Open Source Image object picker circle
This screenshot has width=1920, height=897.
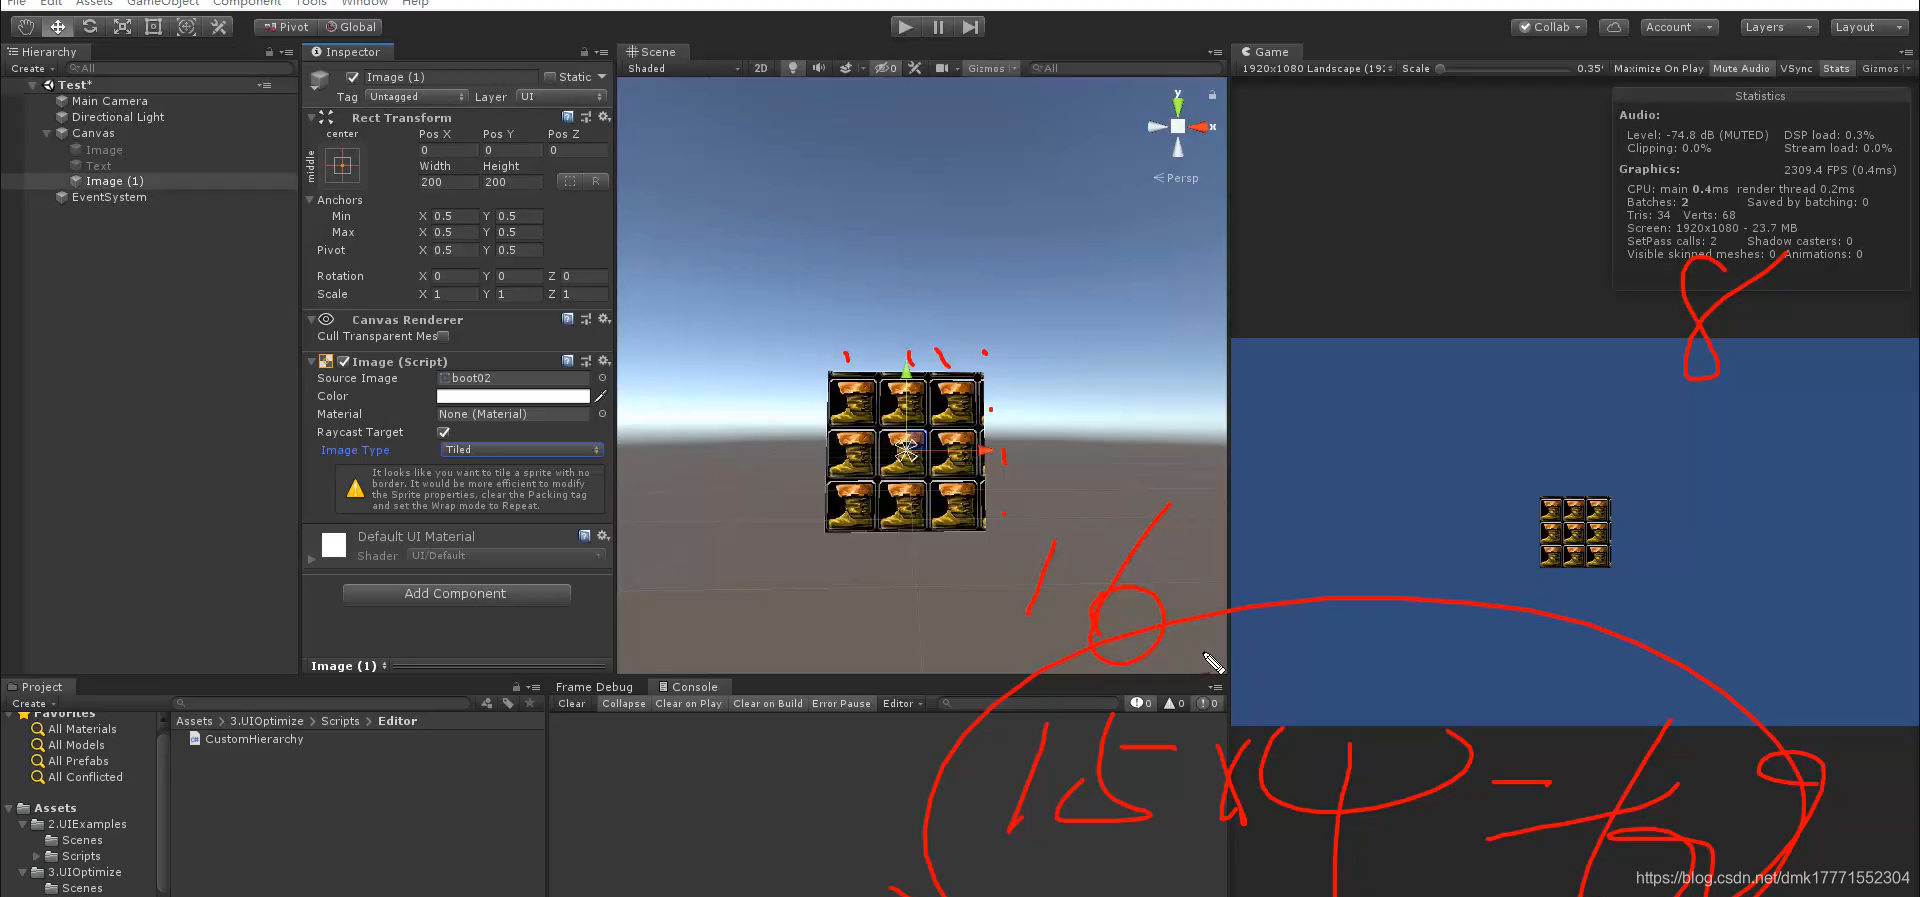pyautogui.click(x=602, y=378)
